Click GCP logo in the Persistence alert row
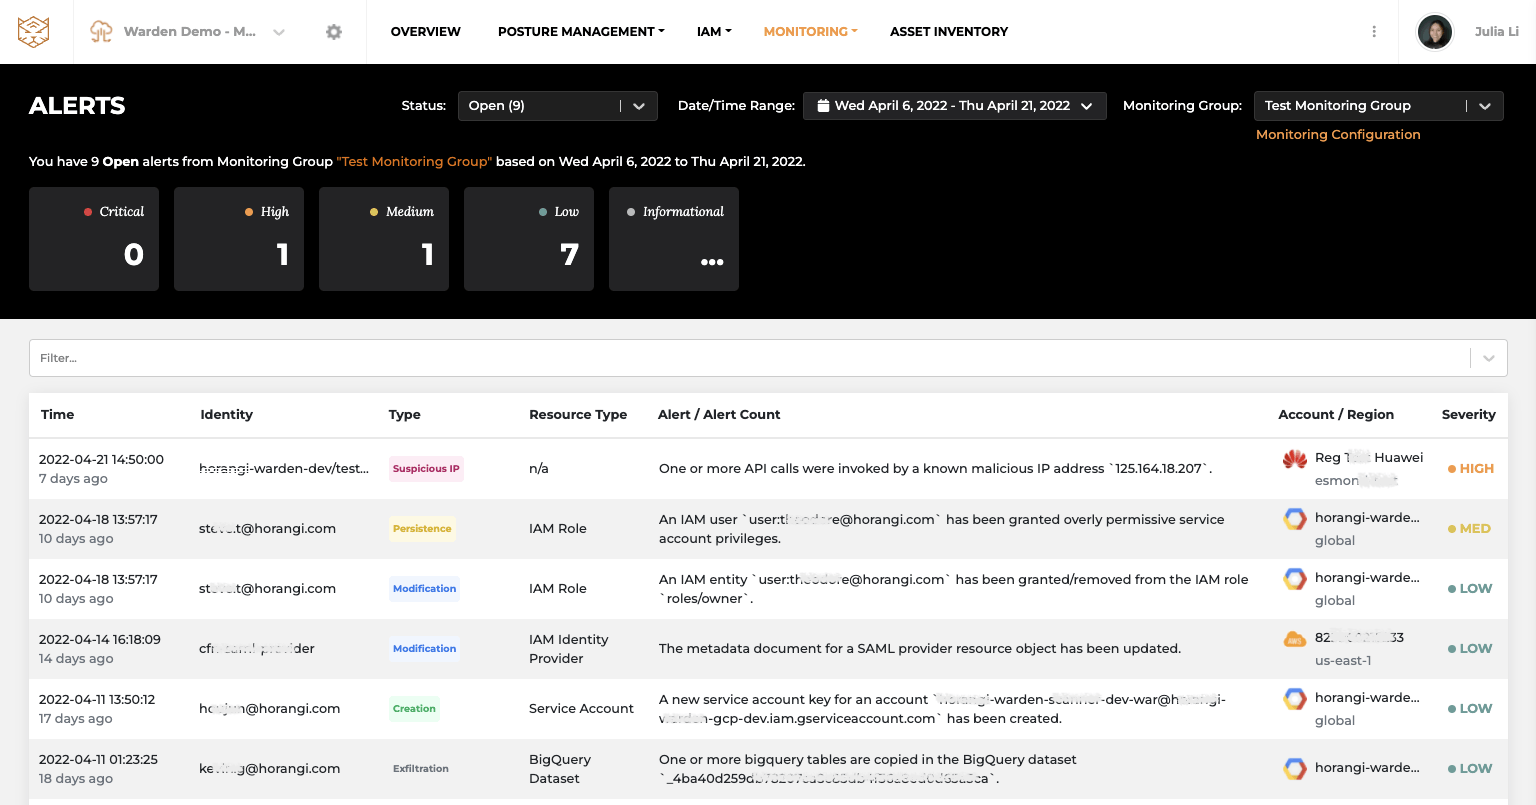Viewport: 1536px width, 805px height. point(1295,519)
